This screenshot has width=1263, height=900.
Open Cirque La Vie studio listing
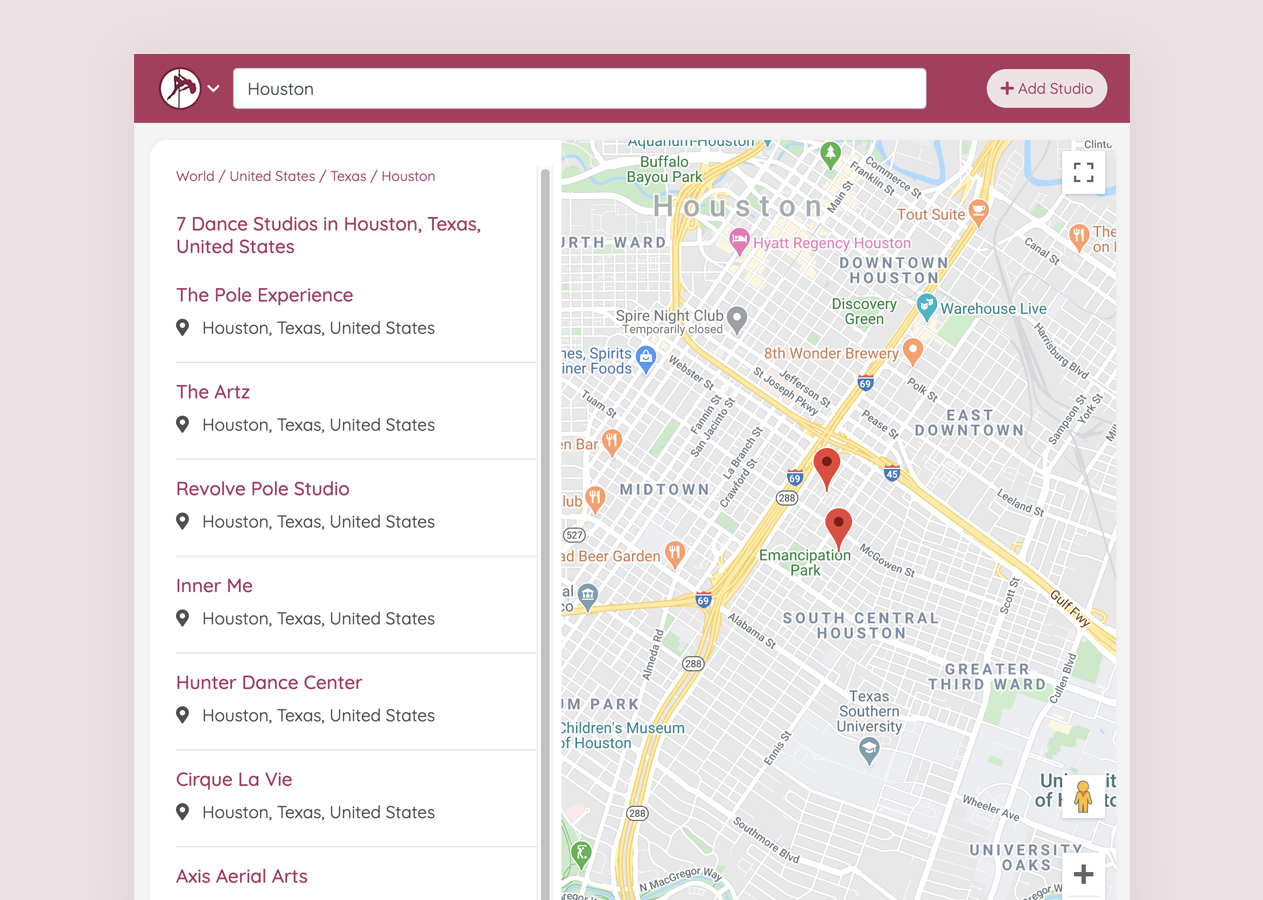click(x=234, y=780)
